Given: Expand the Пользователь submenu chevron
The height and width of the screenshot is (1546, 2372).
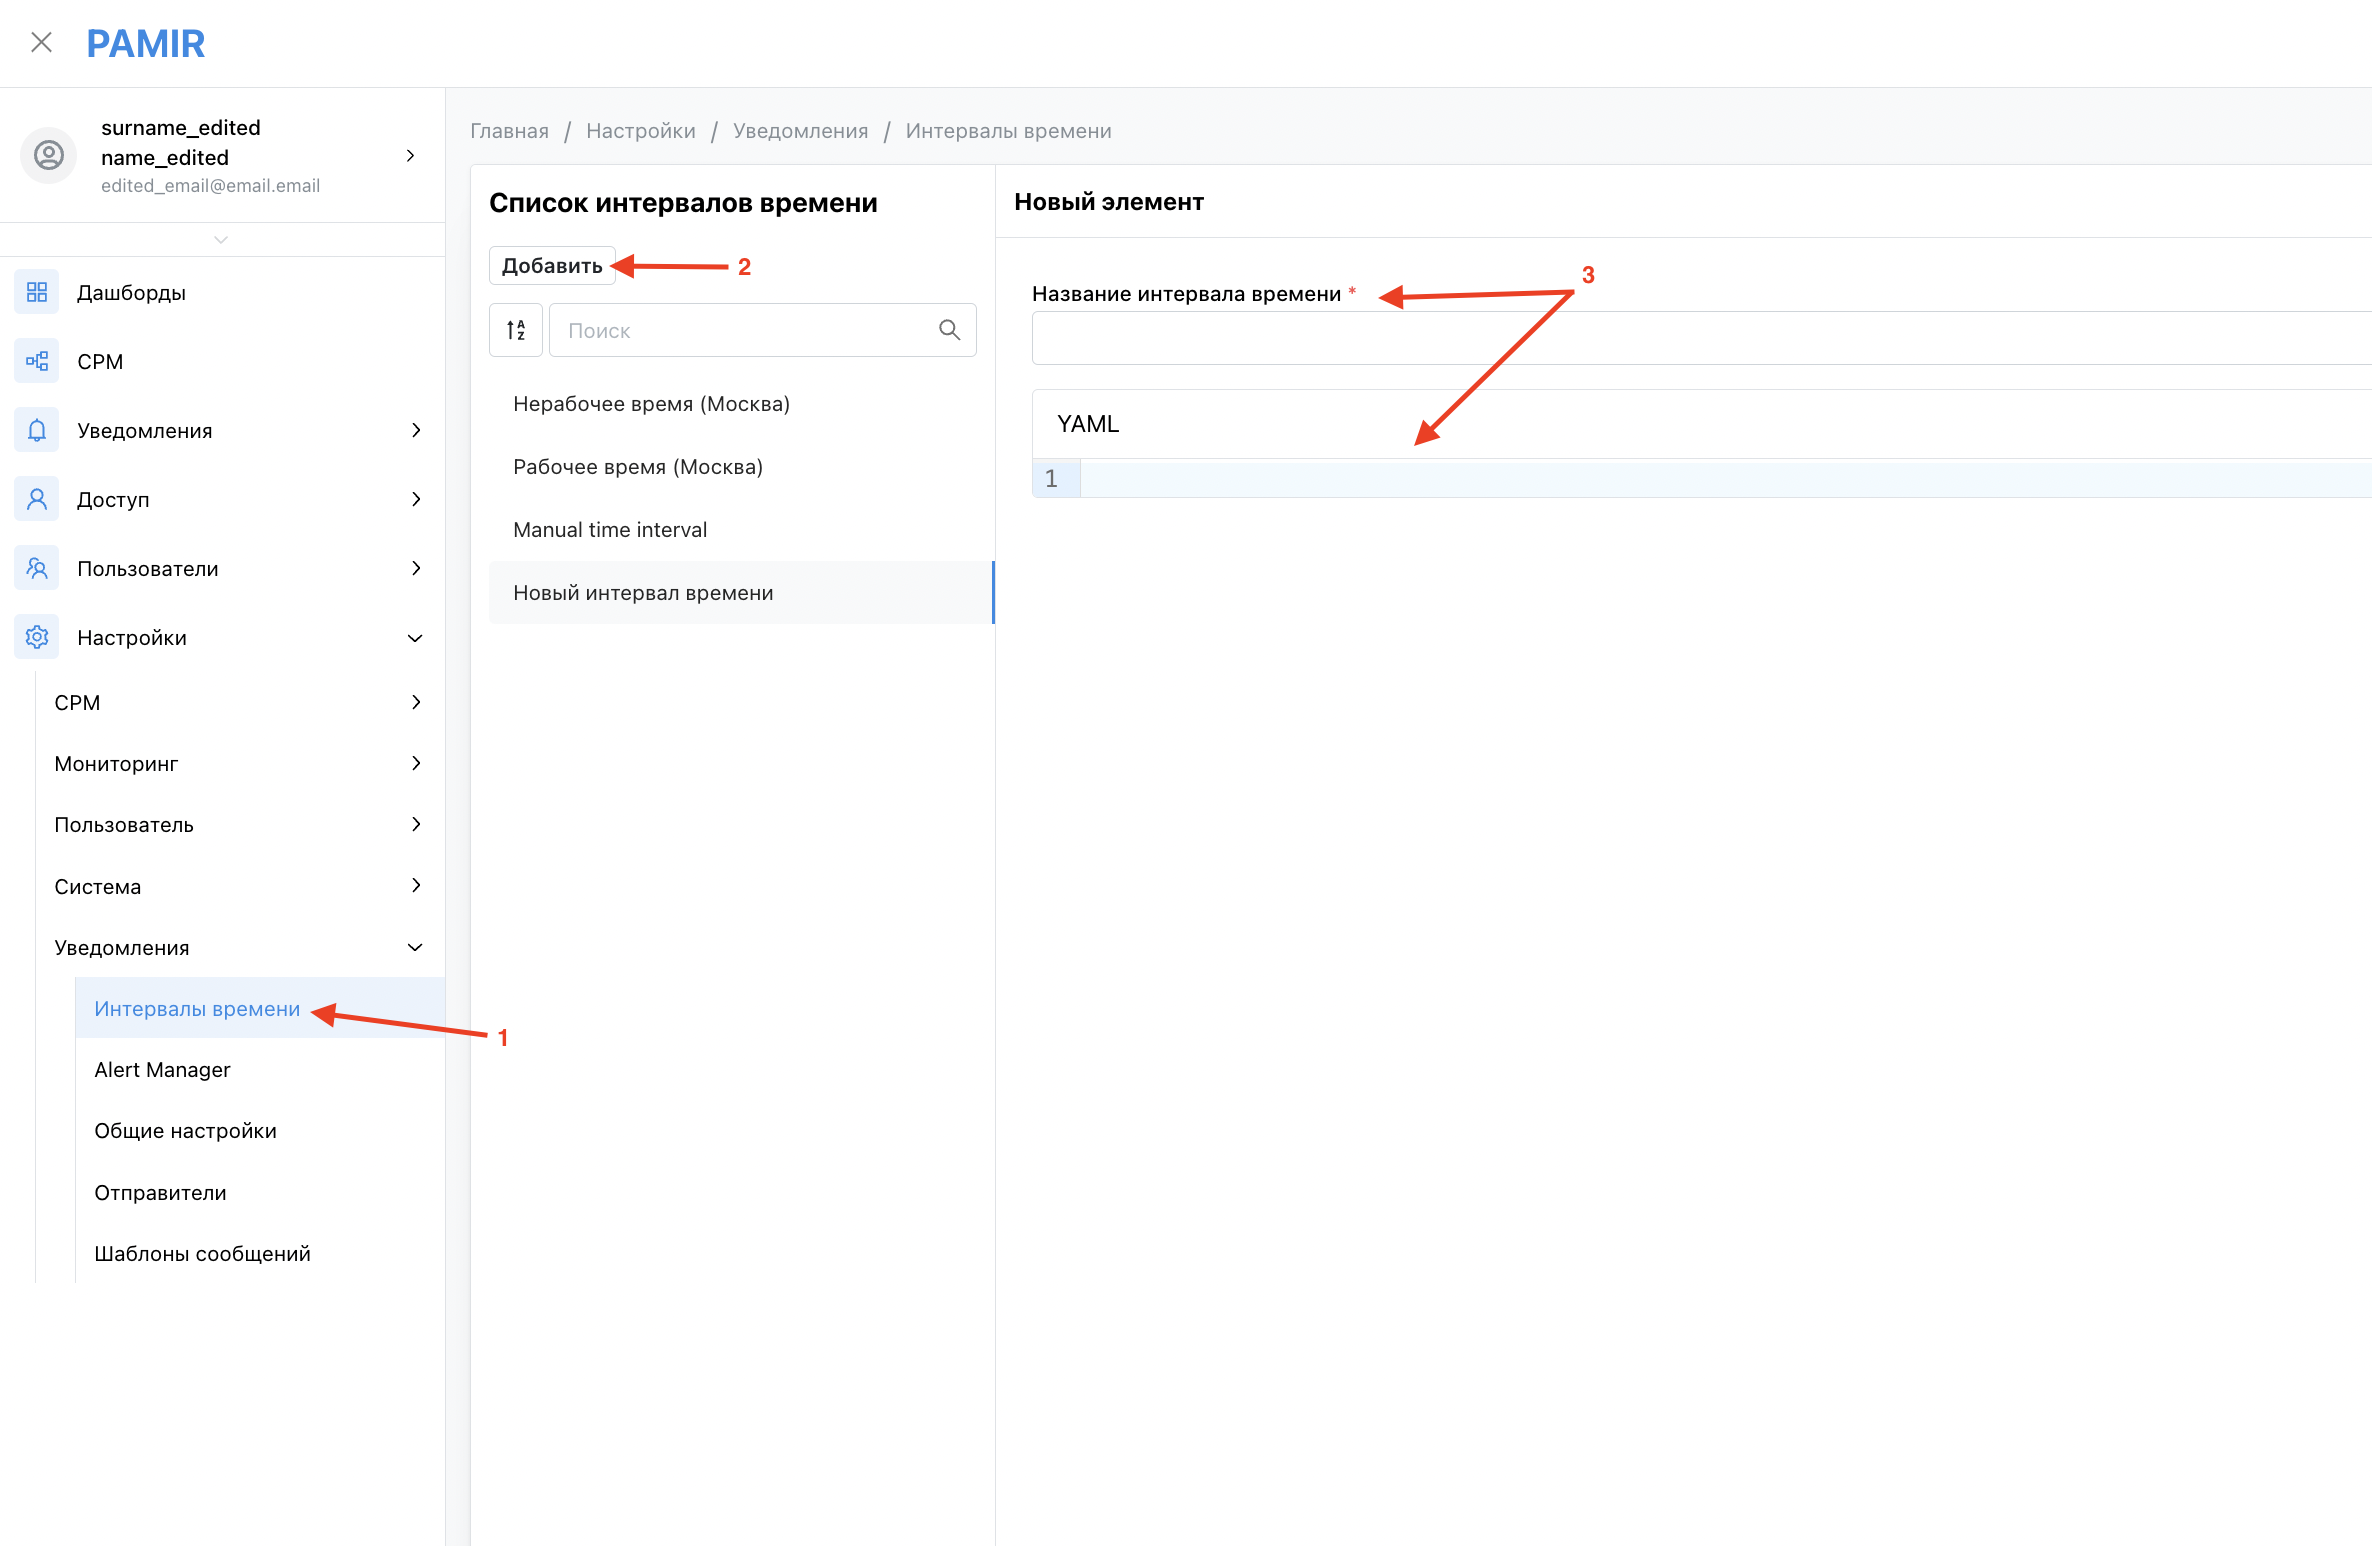Looking at the screenshot, I should coord(416,824).
